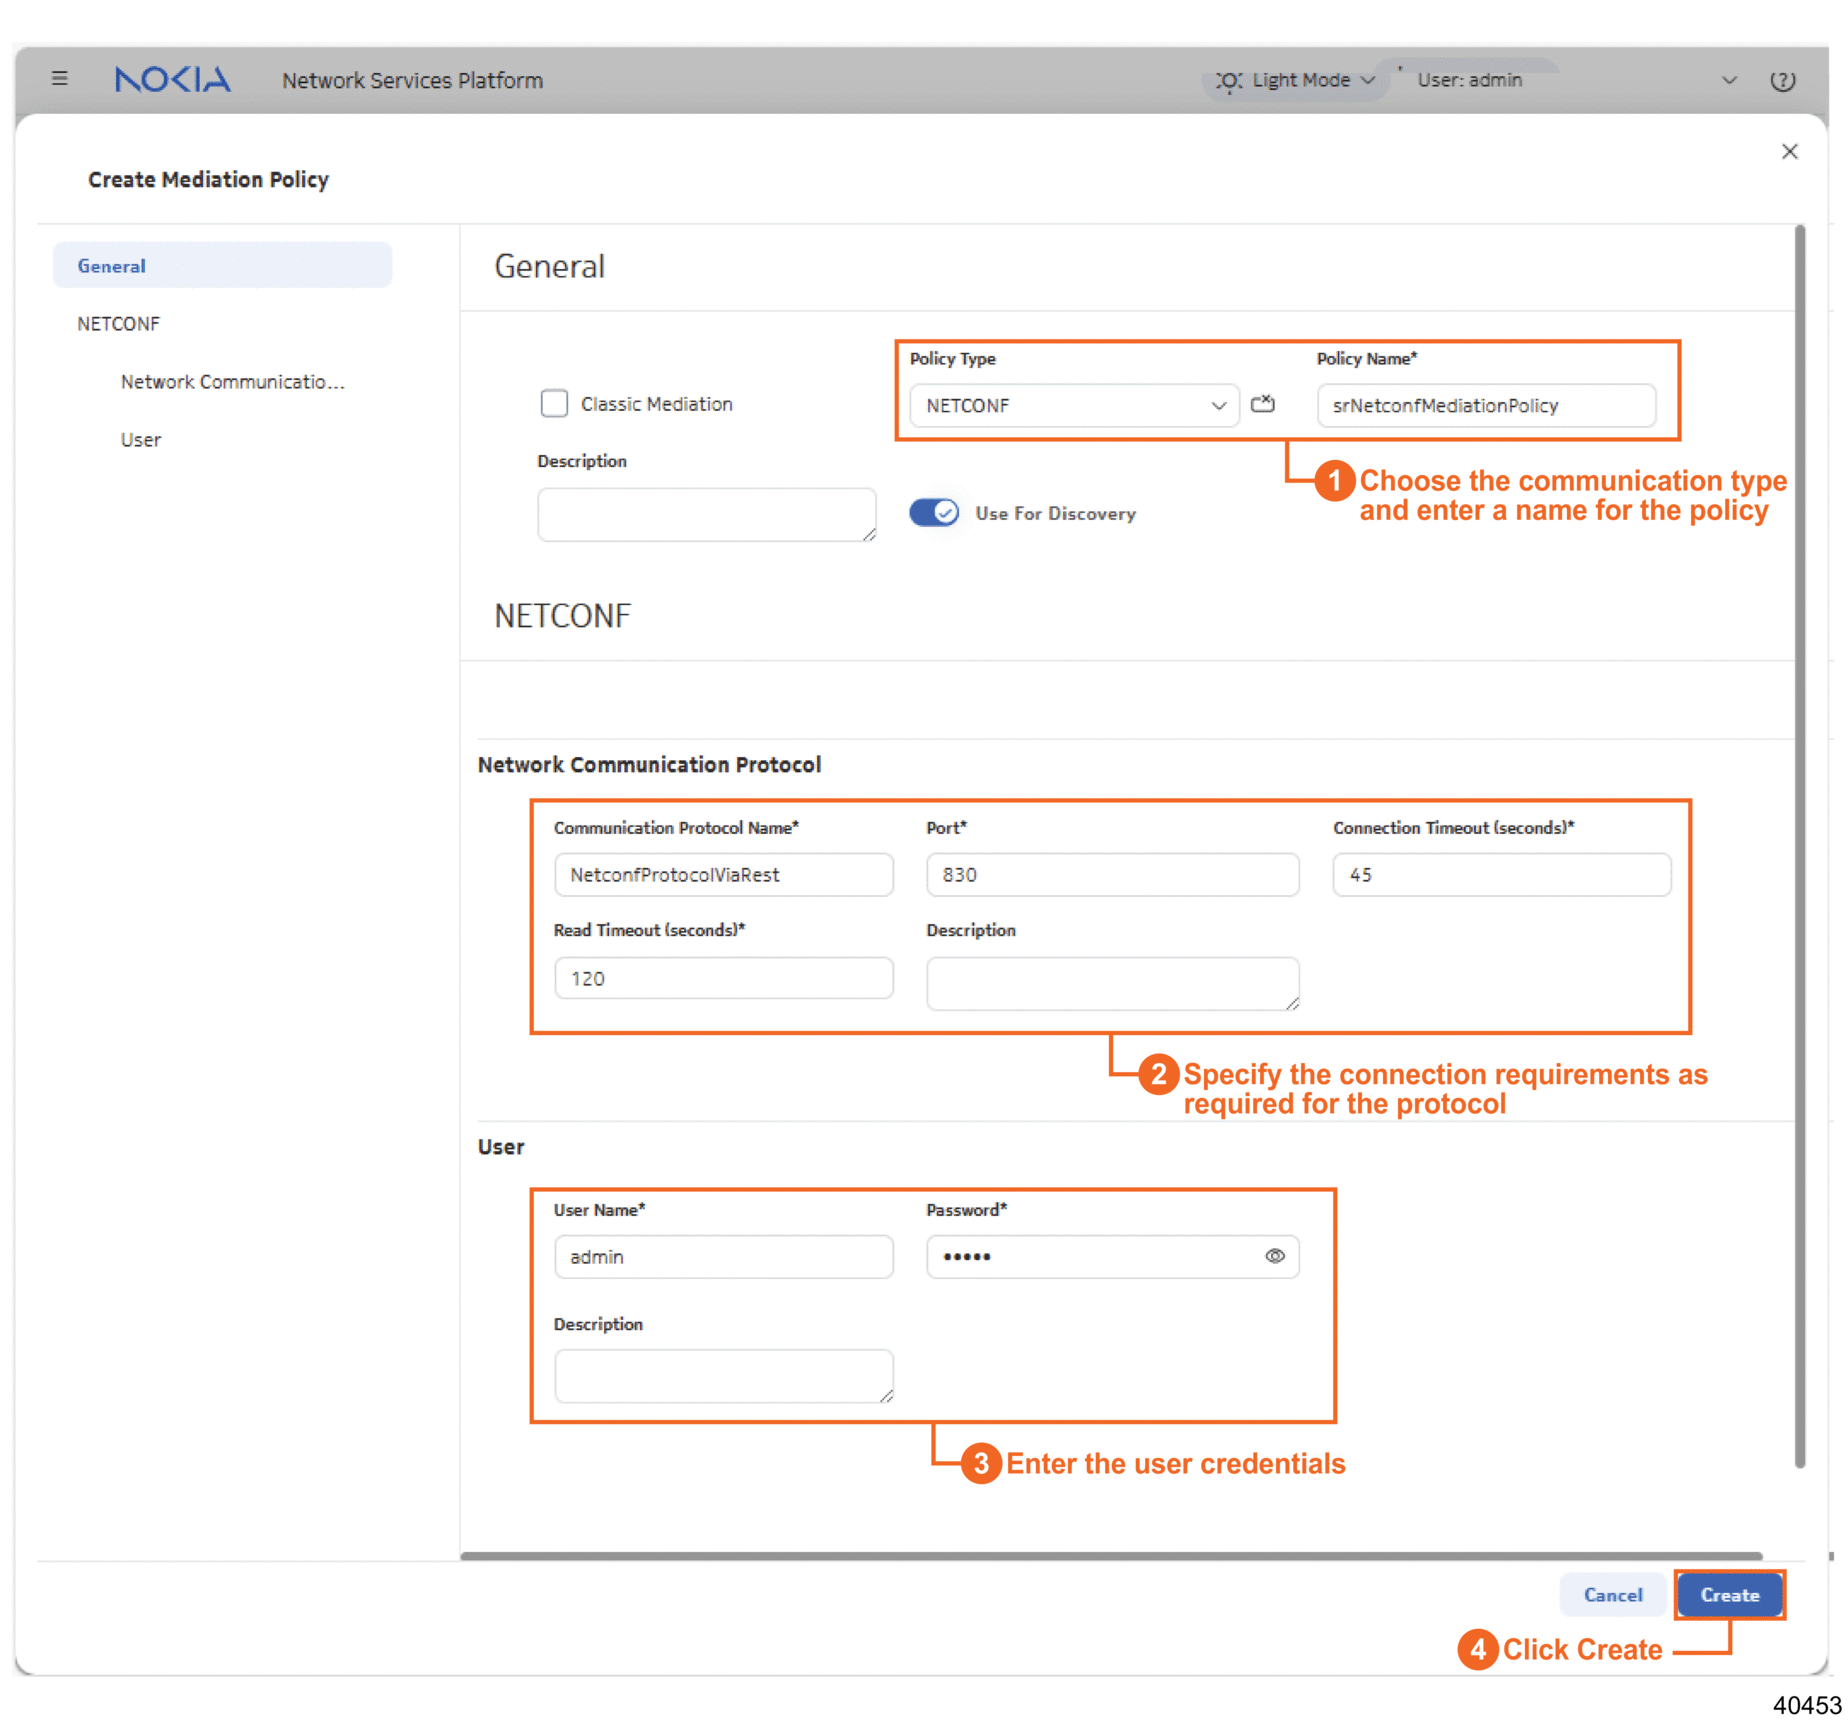This screenshot has width=1848, height=1727.
Task: Go to the NETCONF sidebar section
Action: click(119, 324)
